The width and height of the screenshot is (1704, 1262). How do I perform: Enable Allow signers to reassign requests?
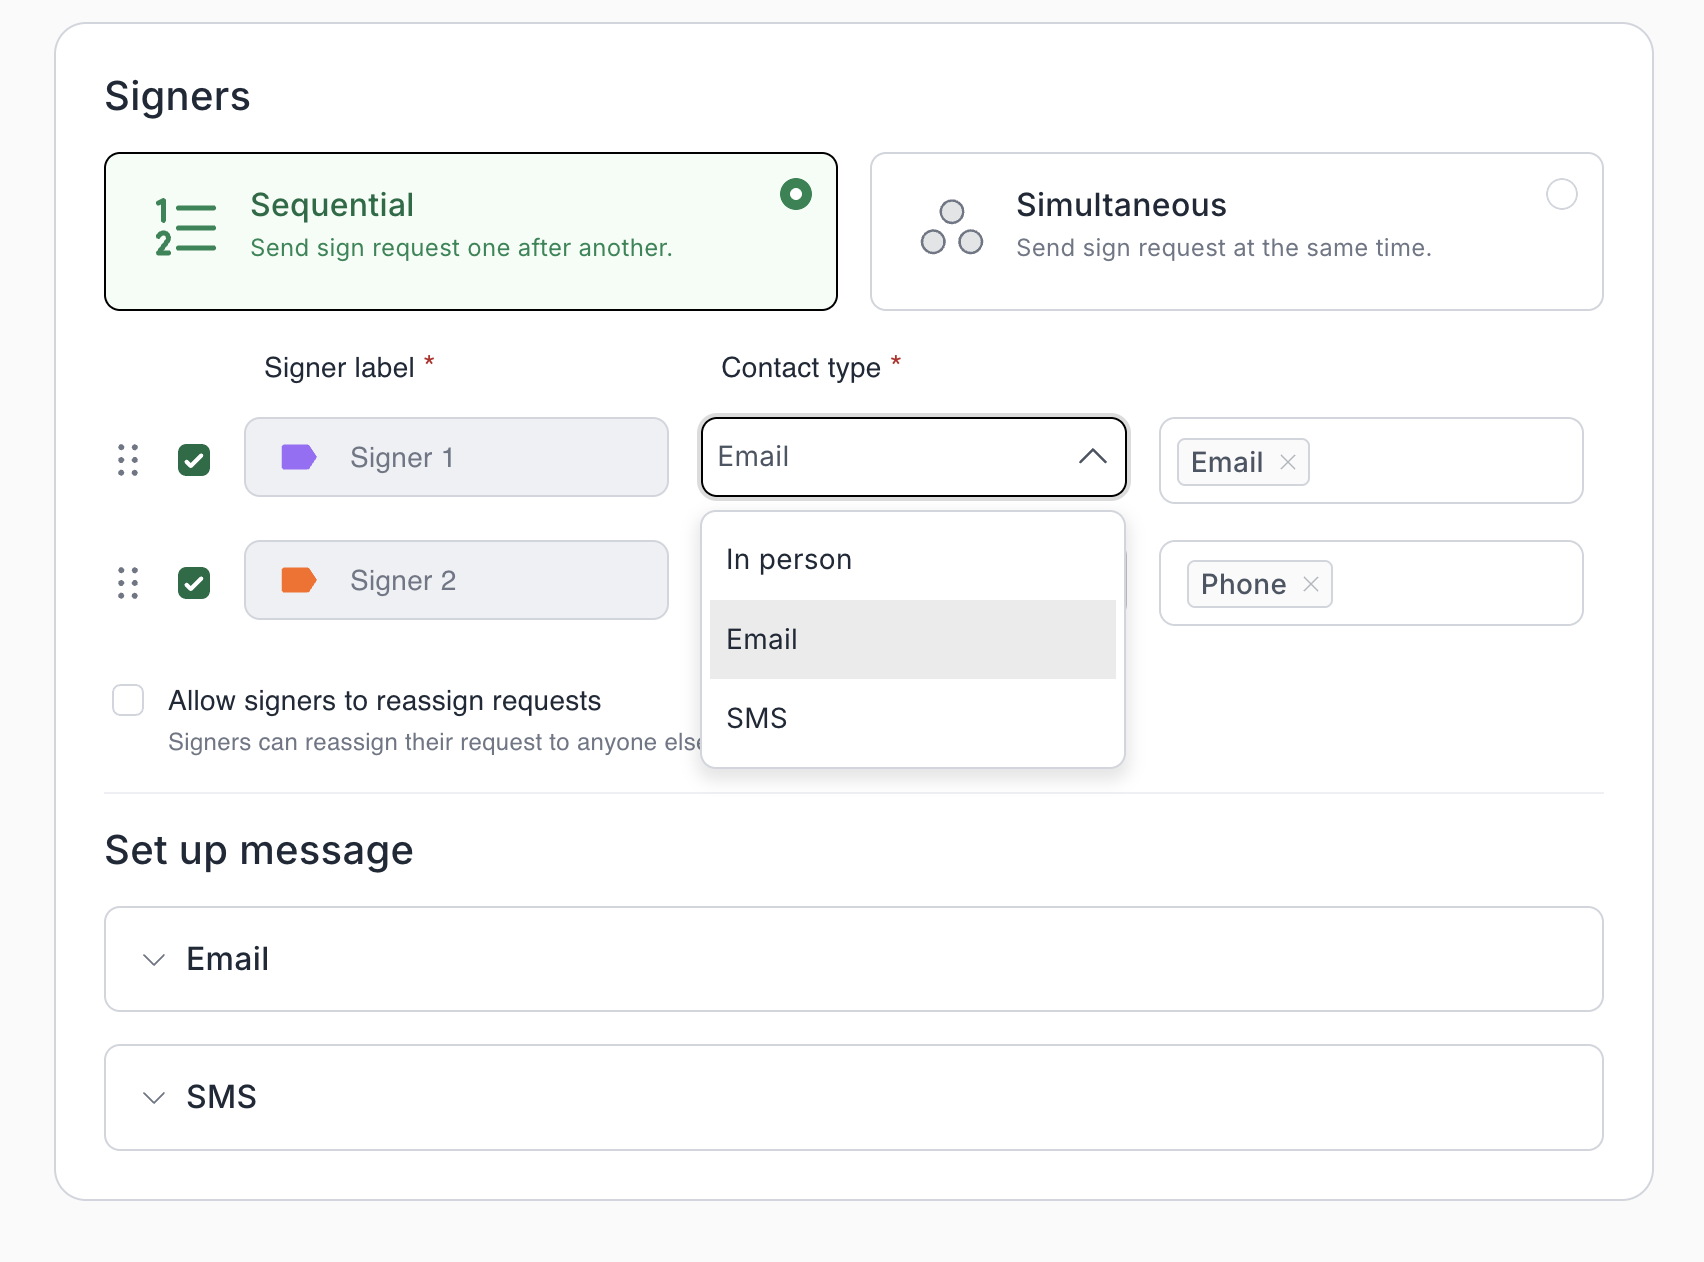point(128,700)
